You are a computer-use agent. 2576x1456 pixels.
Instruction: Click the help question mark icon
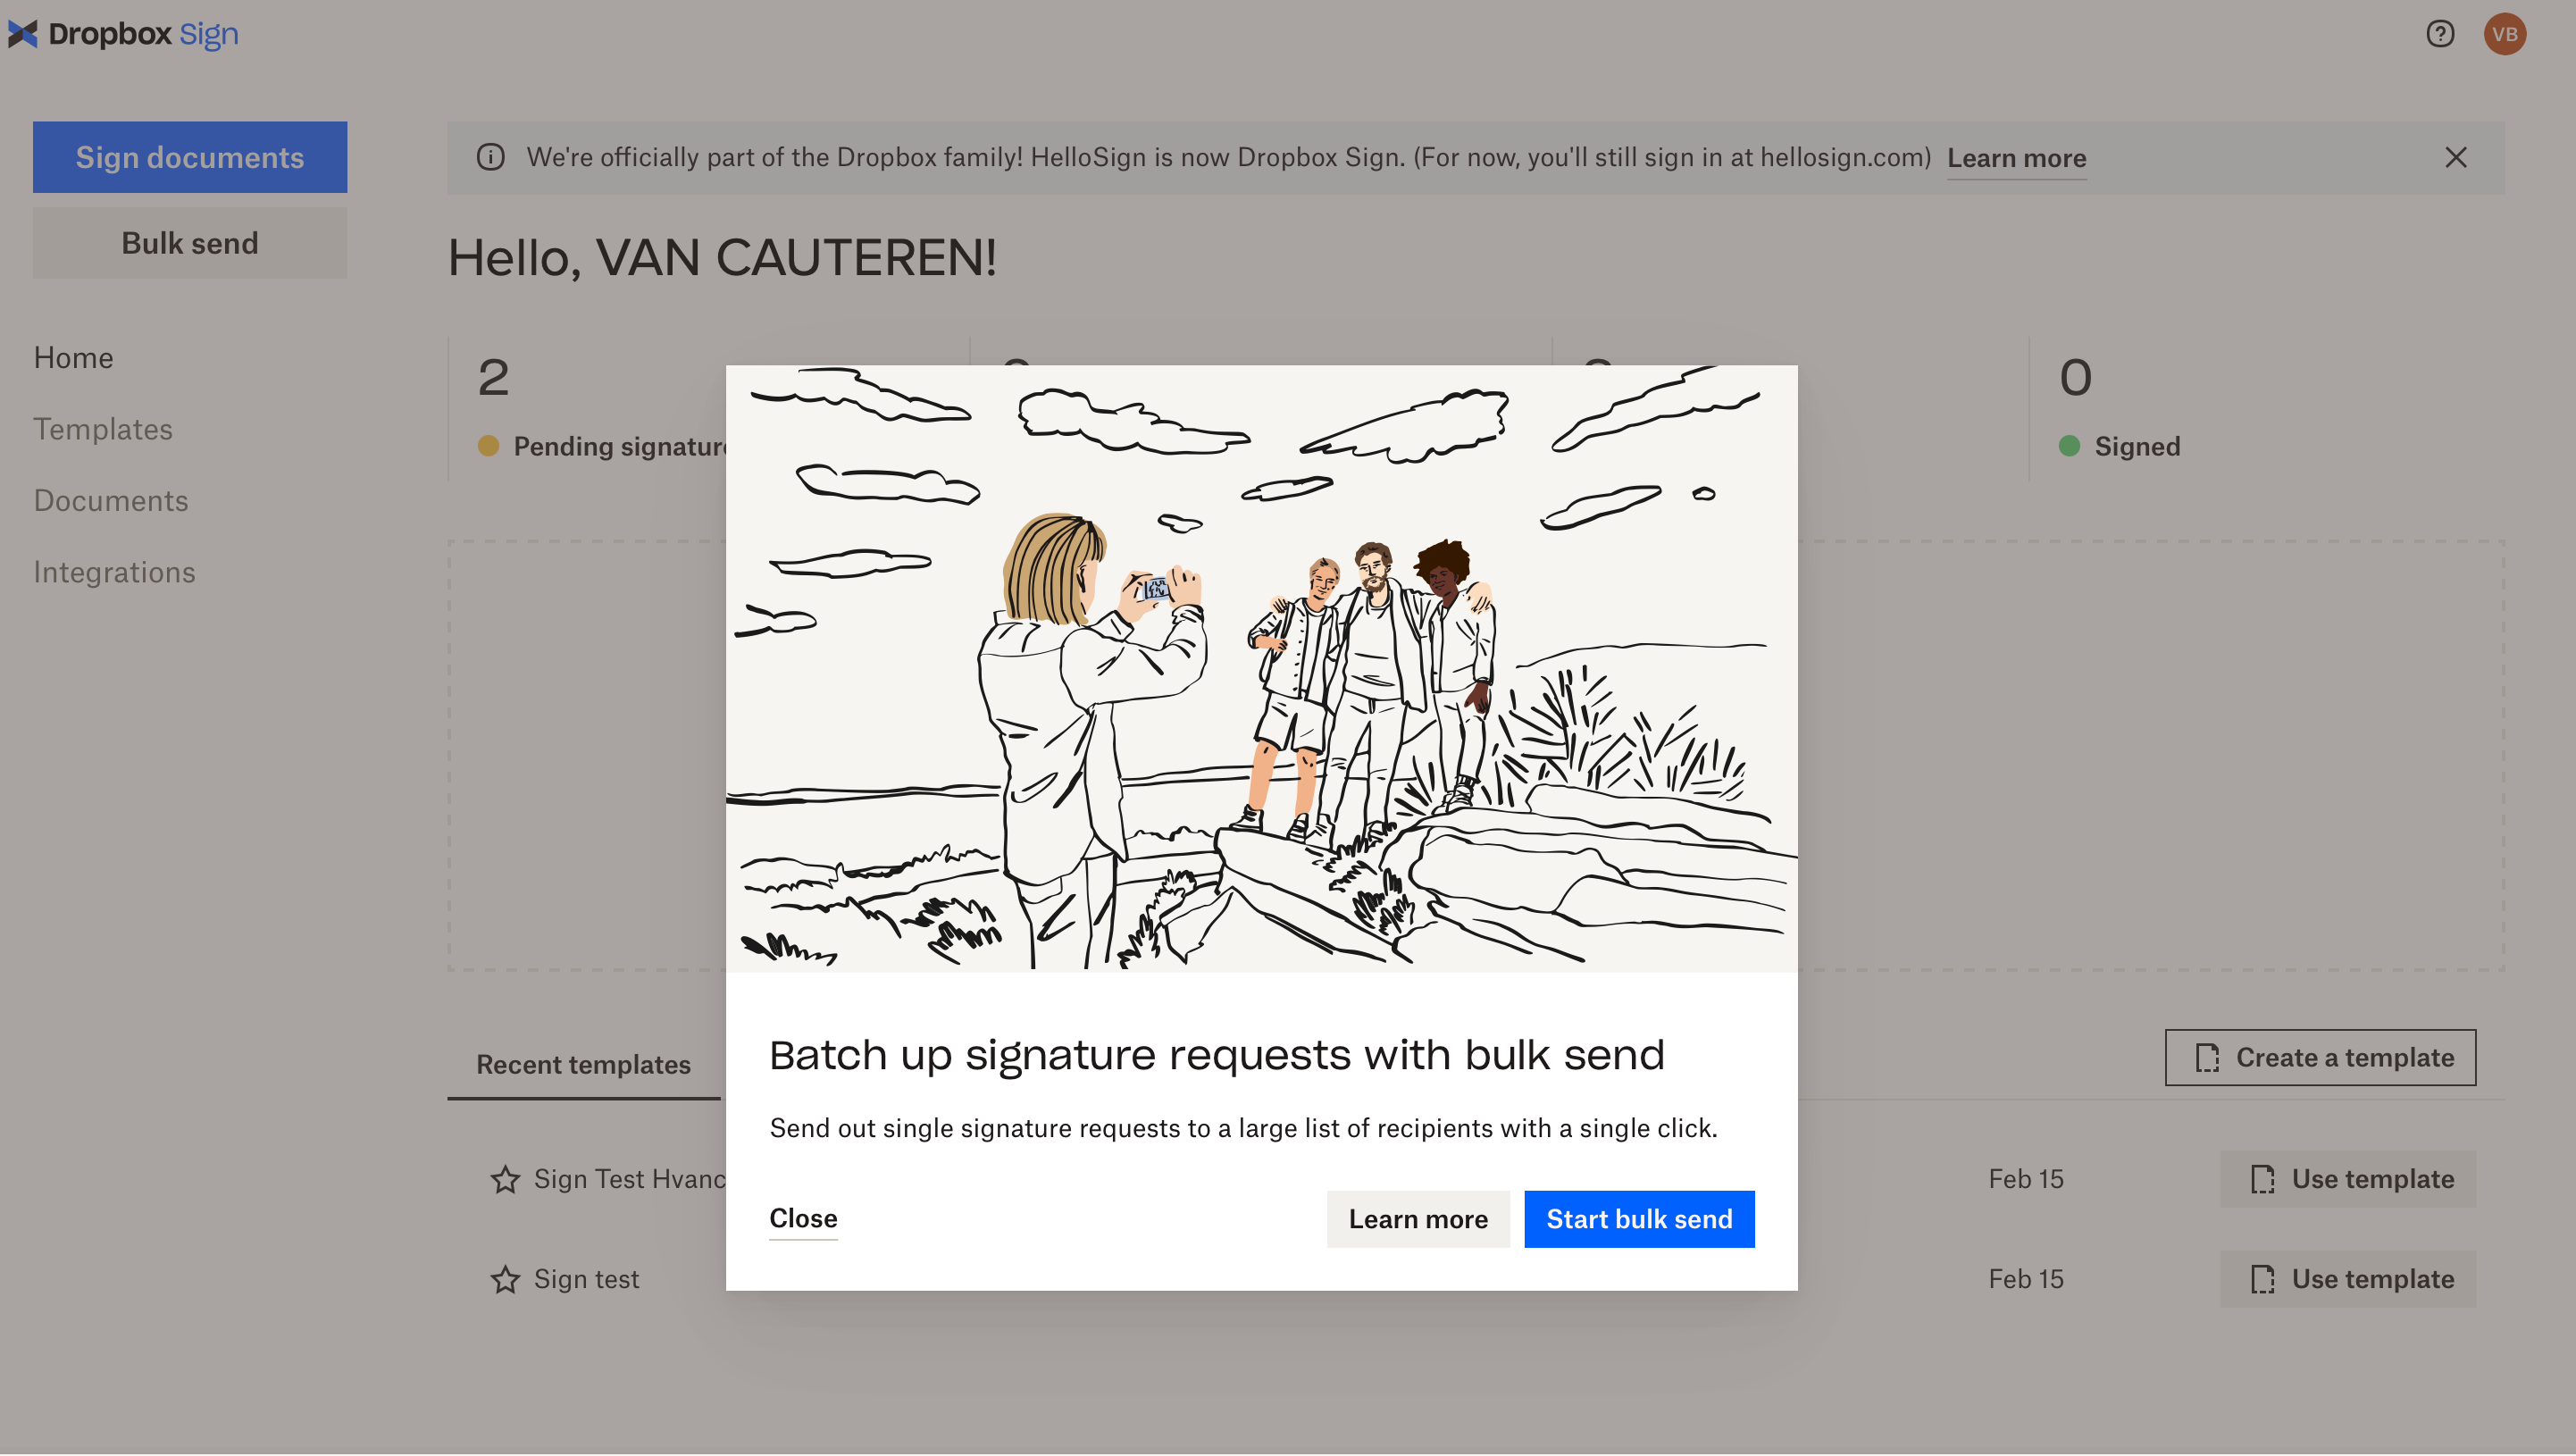(x=2438, y=32)
